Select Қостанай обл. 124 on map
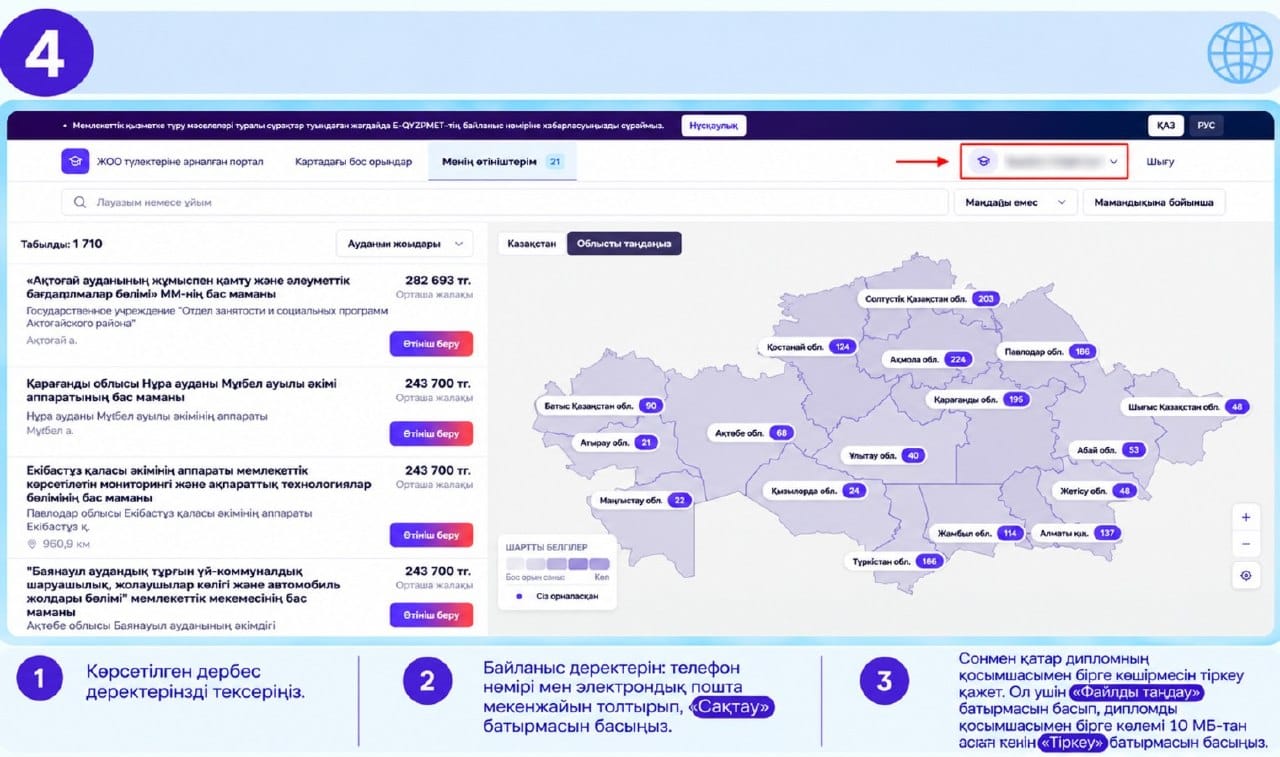The width and height of the screenshot is (1280, 757). coord(810,346)
